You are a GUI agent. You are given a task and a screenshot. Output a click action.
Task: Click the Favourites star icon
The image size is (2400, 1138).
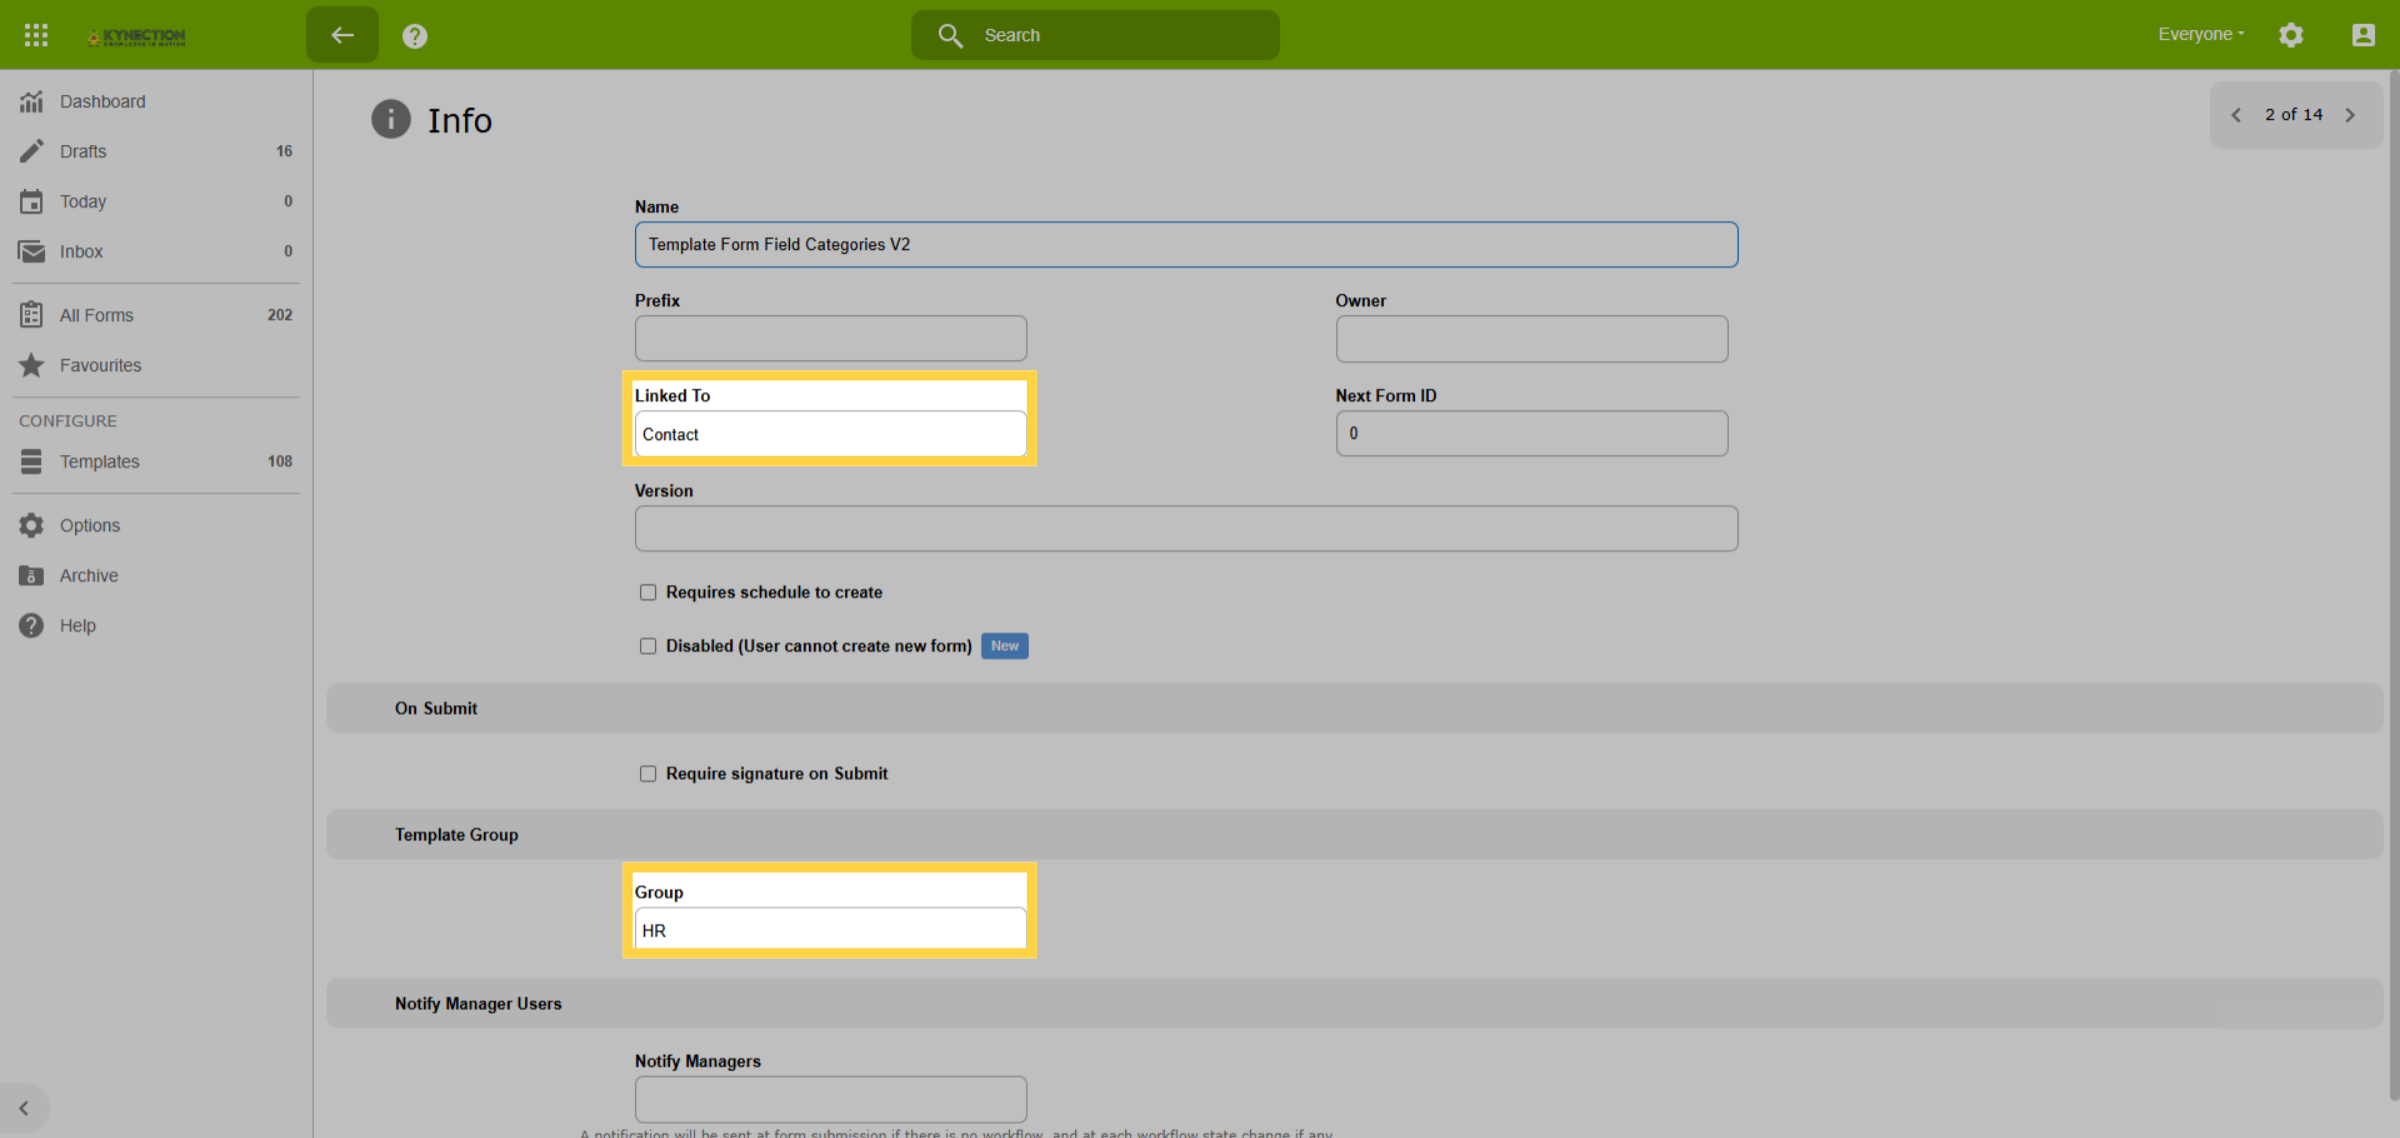[32, 365]
